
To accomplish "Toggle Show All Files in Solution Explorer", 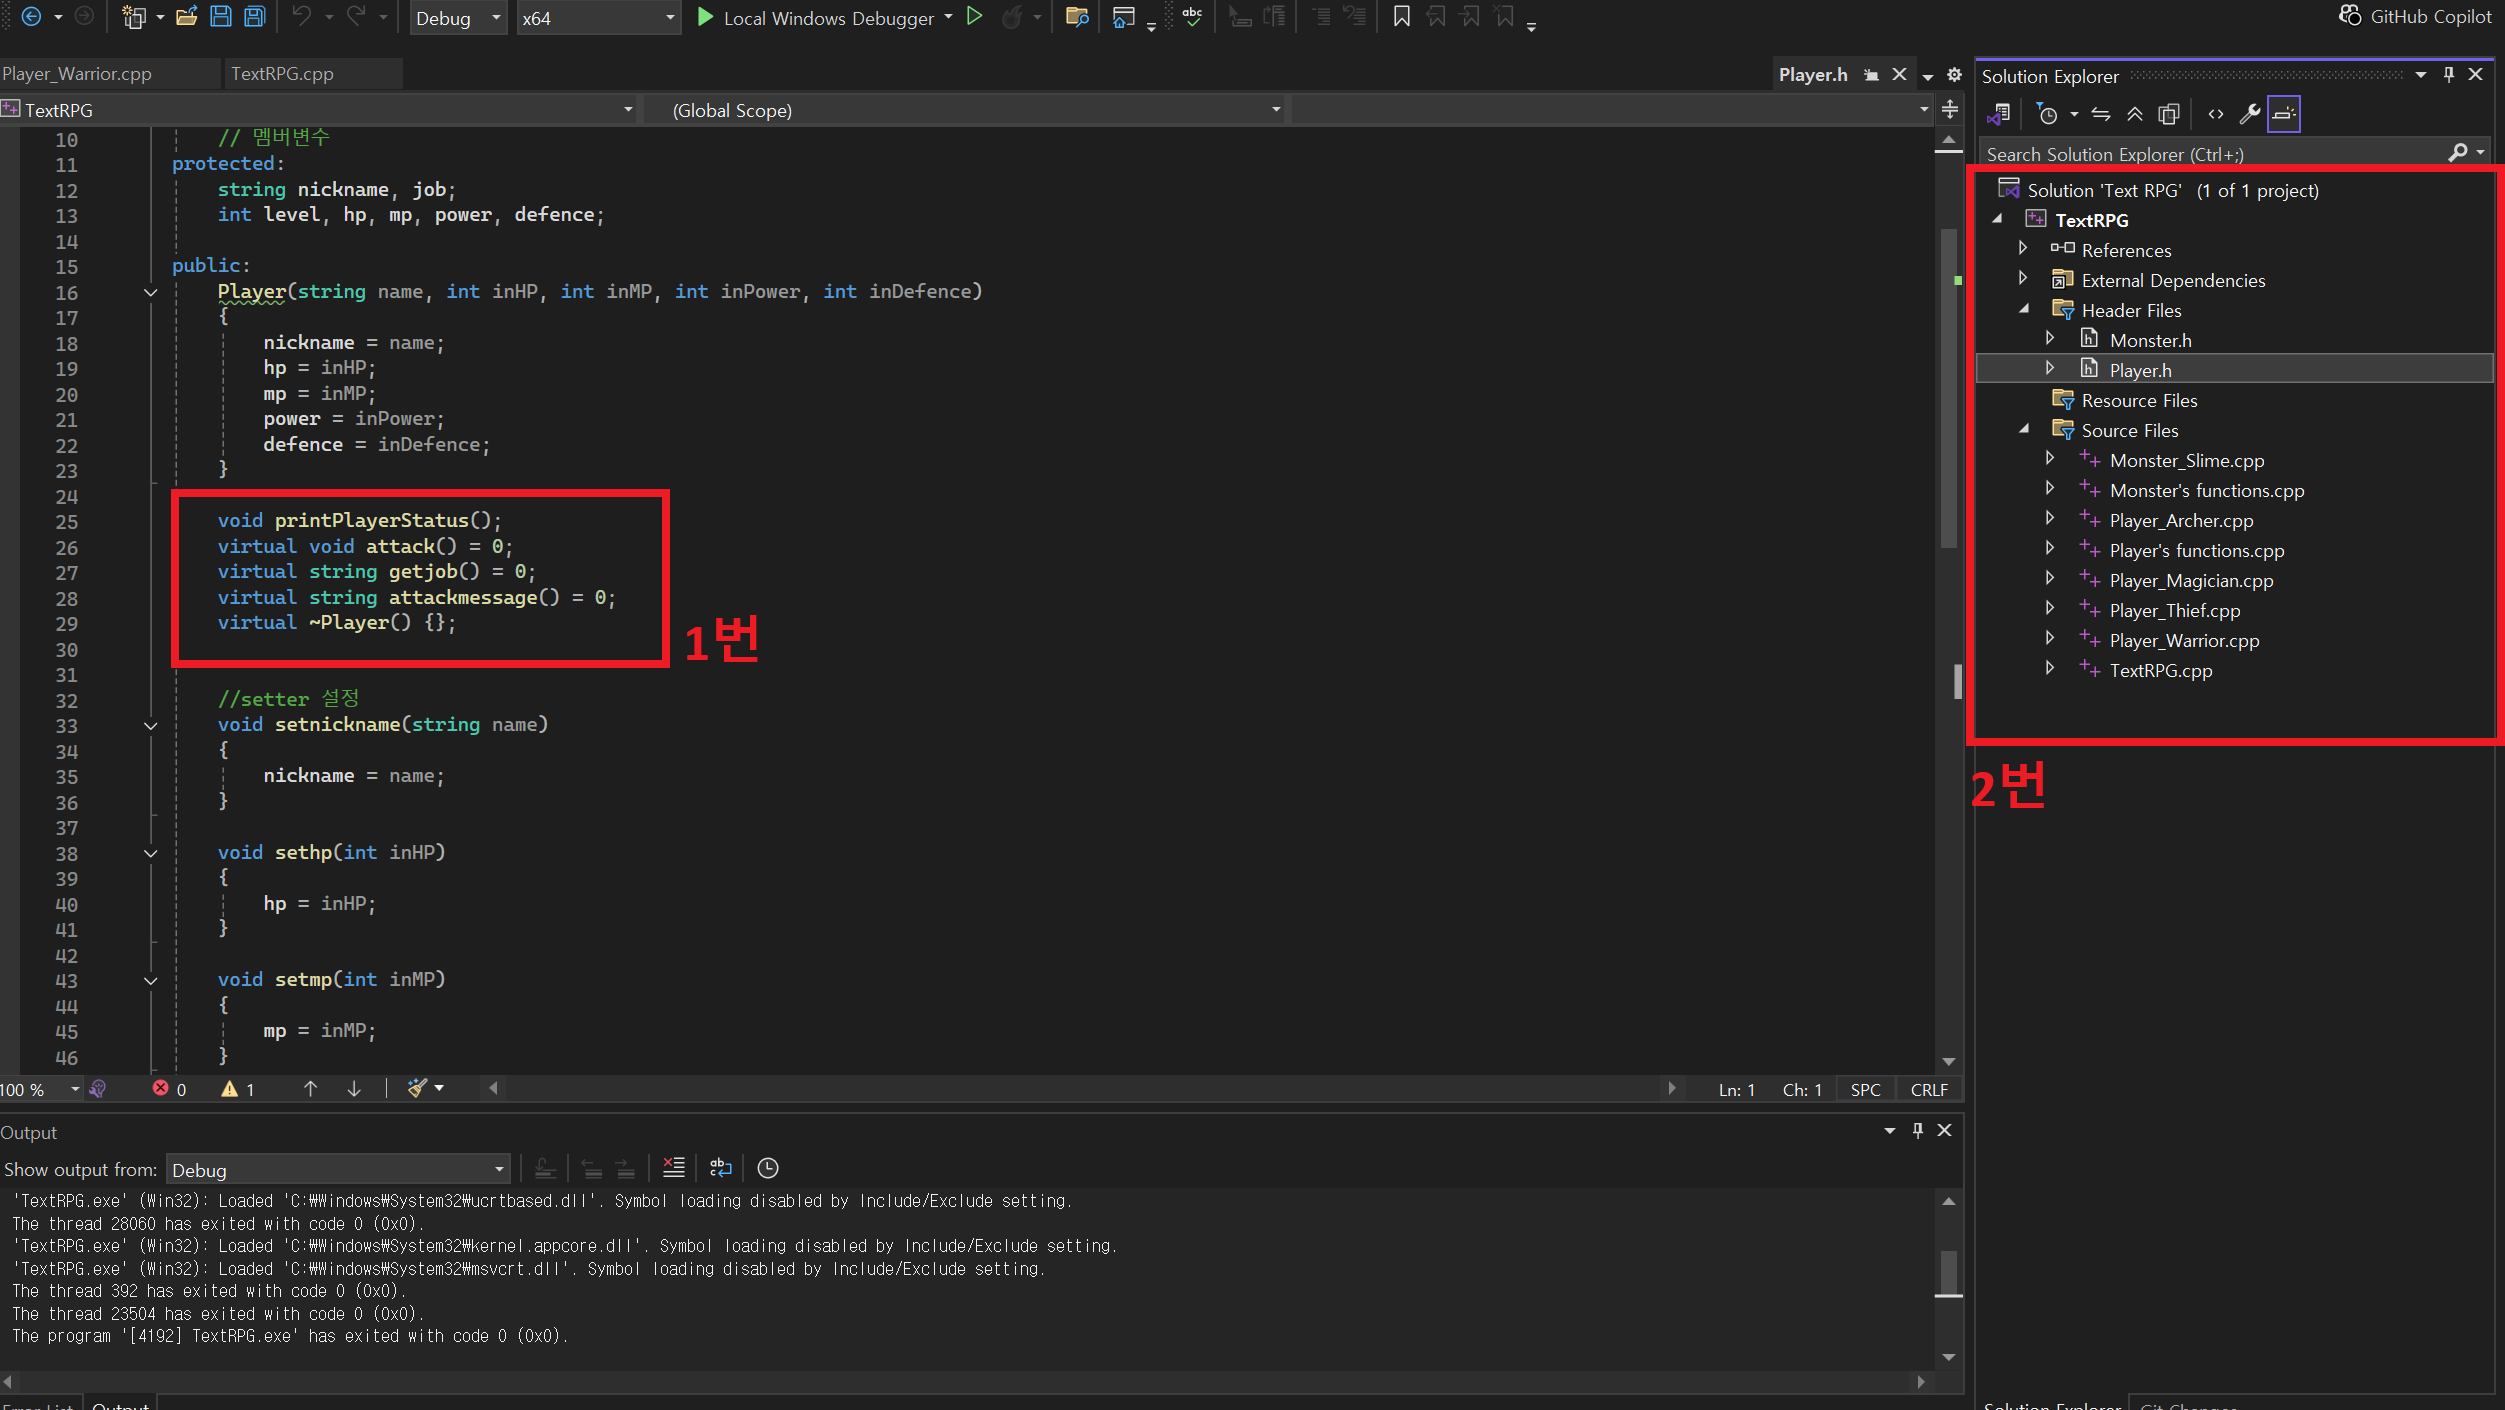I will (x=2168, y=114).
